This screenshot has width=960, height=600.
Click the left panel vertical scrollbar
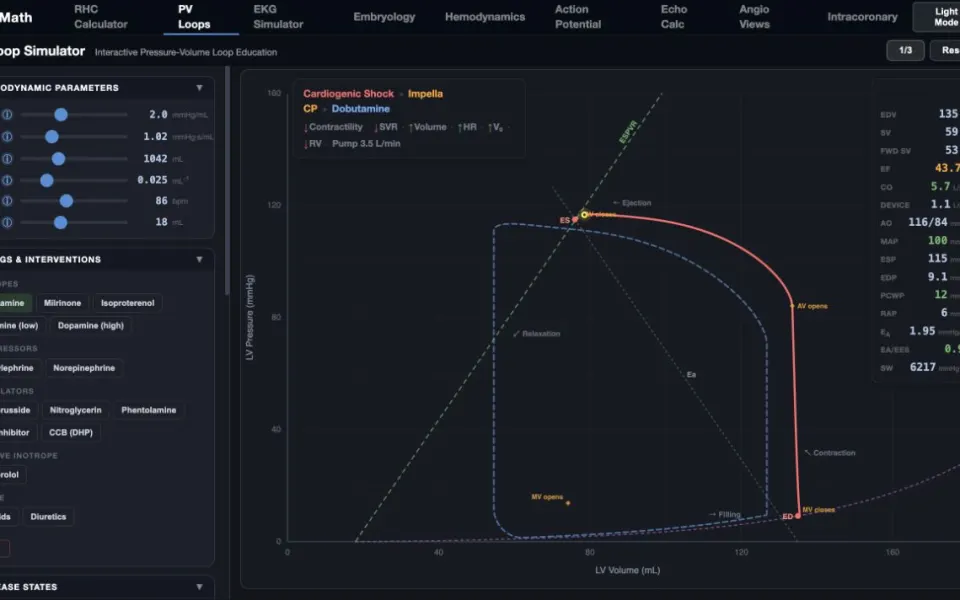pos(228,181)
